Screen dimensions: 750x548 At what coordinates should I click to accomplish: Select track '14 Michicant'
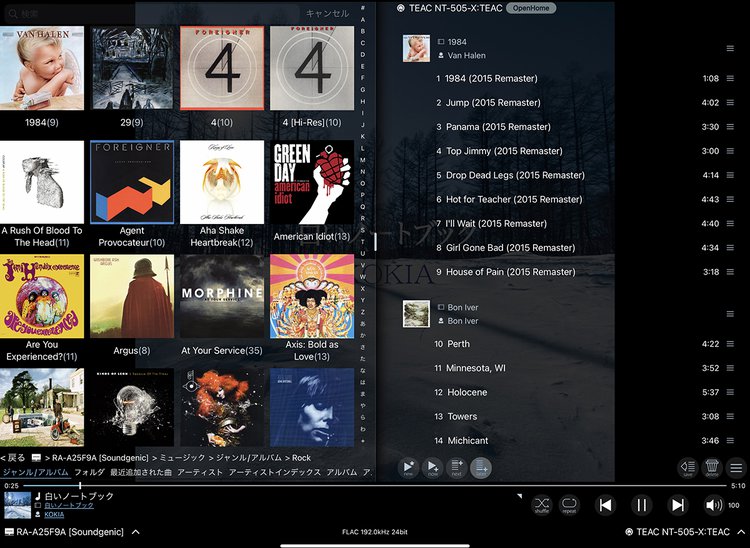[x=462, y=440]
